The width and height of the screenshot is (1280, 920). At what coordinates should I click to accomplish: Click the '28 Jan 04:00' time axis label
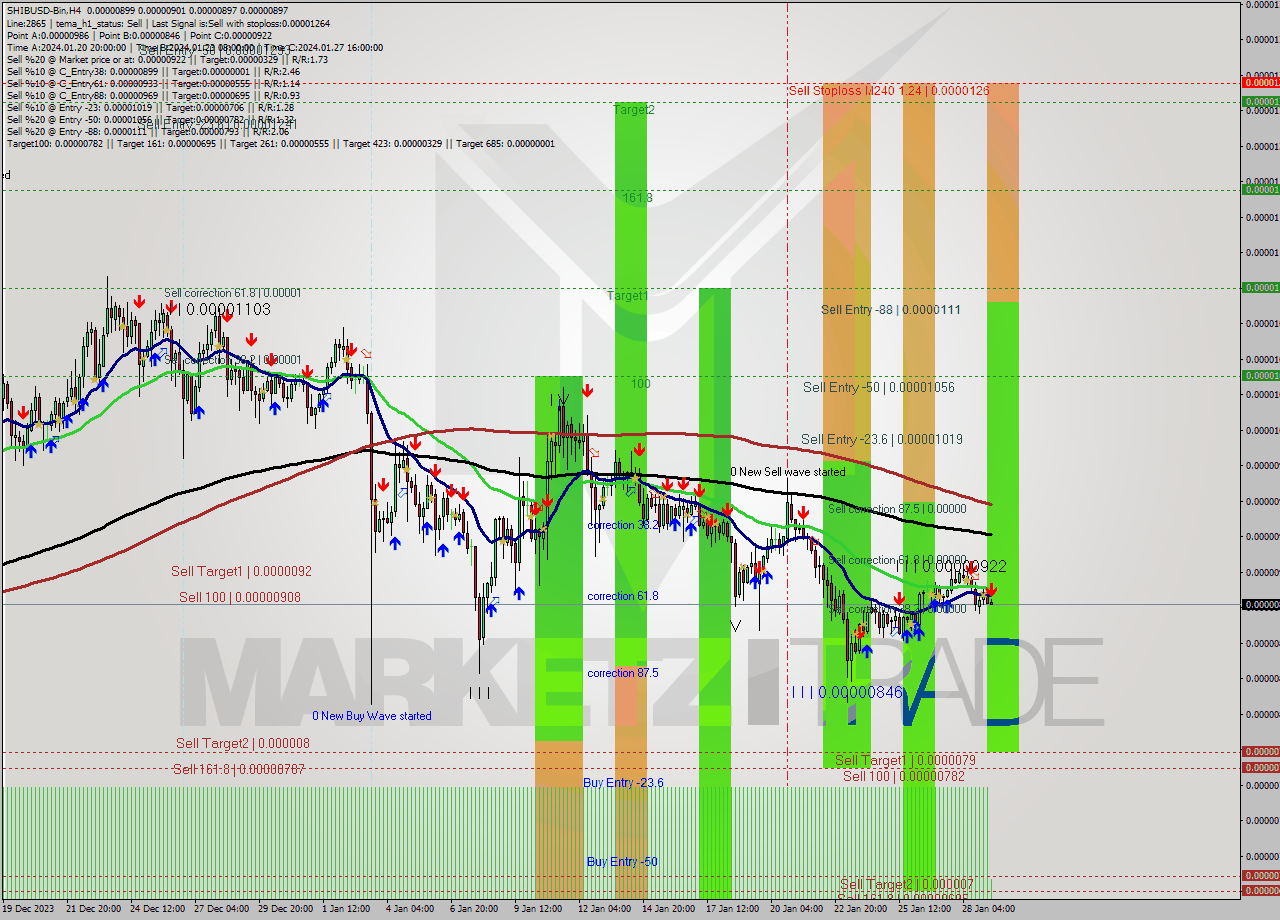point(988,909)
